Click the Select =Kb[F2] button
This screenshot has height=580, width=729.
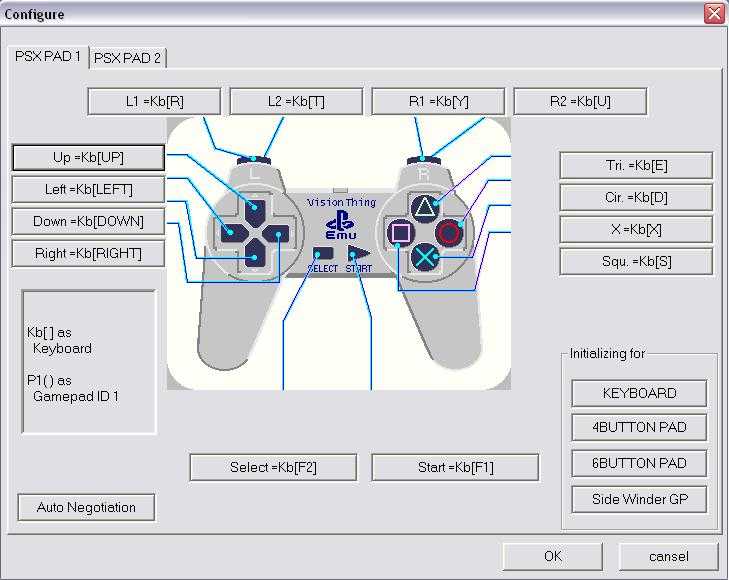point(273,468)
